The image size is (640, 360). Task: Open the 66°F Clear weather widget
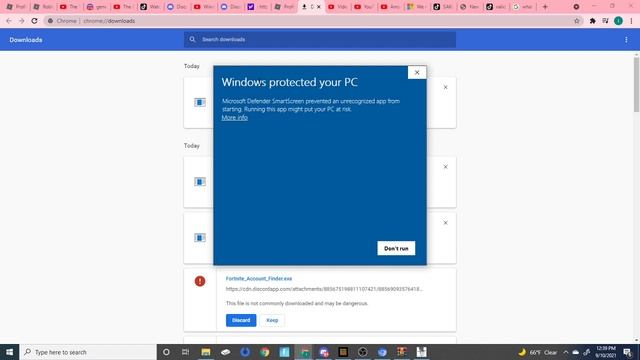[x=538, y=352]
